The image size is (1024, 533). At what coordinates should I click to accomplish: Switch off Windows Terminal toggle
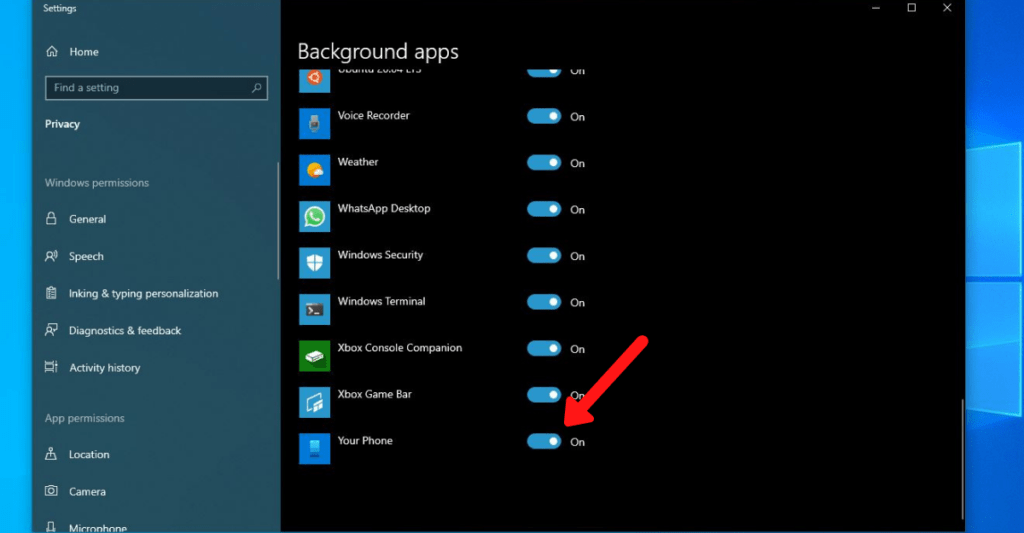pyautogui.click(x=544, y=302)
